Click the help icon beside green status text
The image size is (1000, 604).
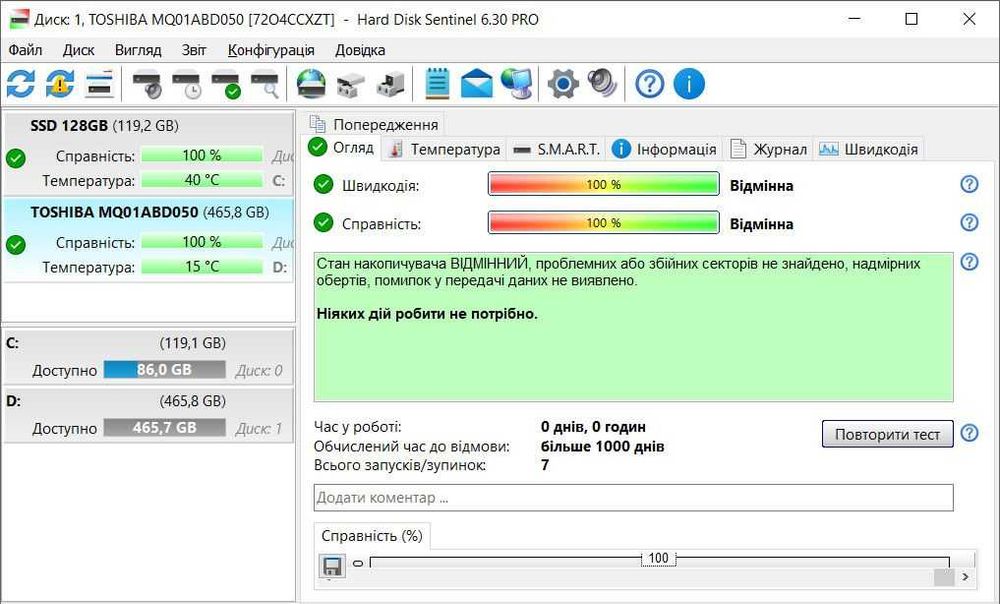[969, 261]
